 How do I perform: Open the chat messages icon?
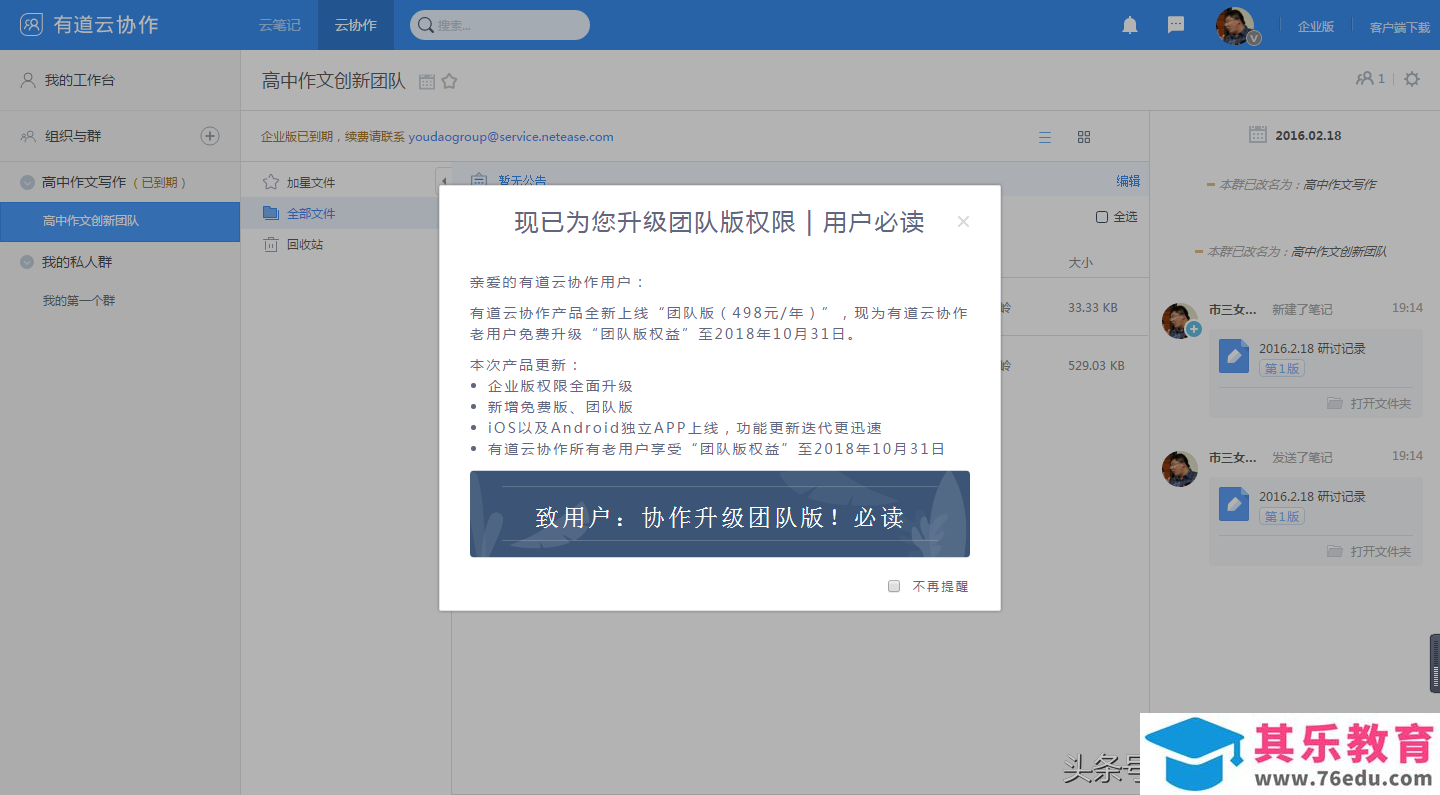click(1176, 25)
